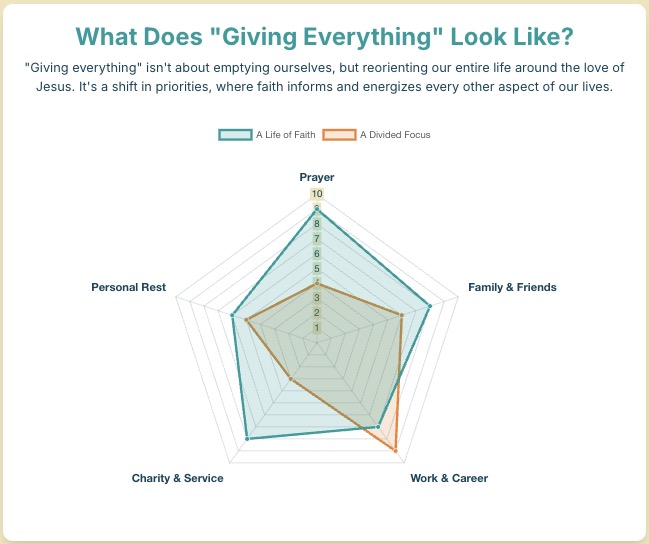Image resolution: width=649 pixels, height=544 pixels.
Task: Click the "Family & Friends" axis label
Action: (x=512, y=287)
